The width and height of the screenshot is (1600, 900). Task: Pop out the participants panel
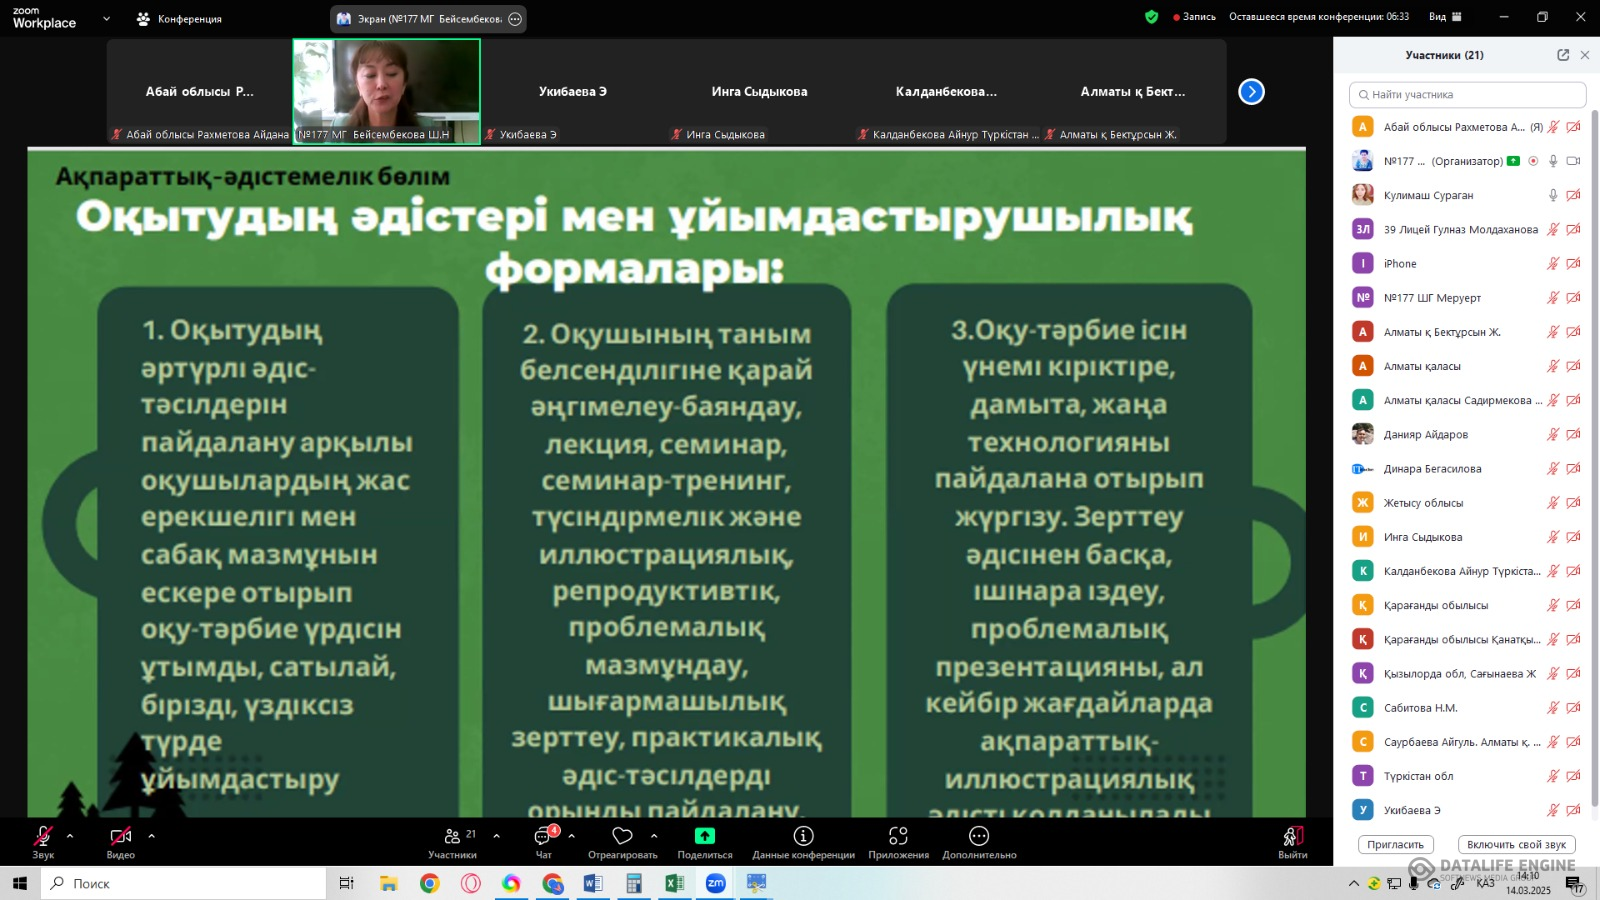(1563, 55)
